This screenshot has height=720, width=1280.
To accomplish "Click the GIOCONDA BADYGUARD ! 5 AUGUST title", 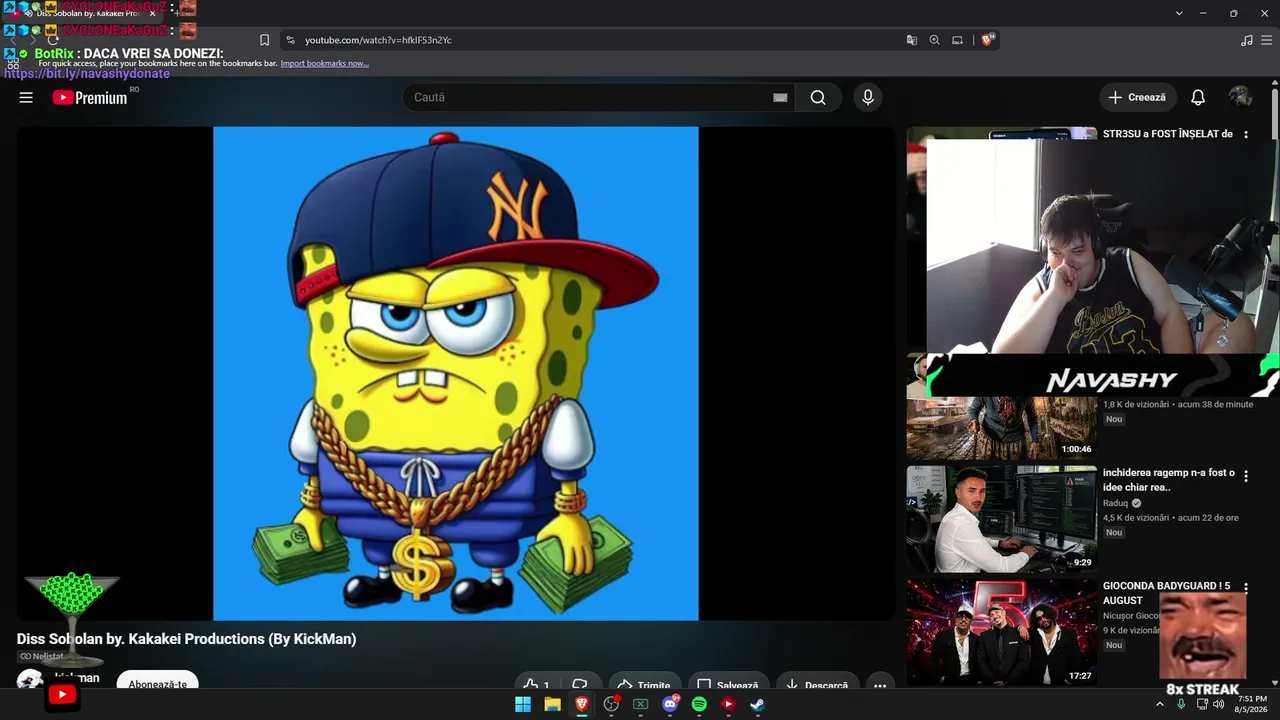I will [x=1167, y=593].
